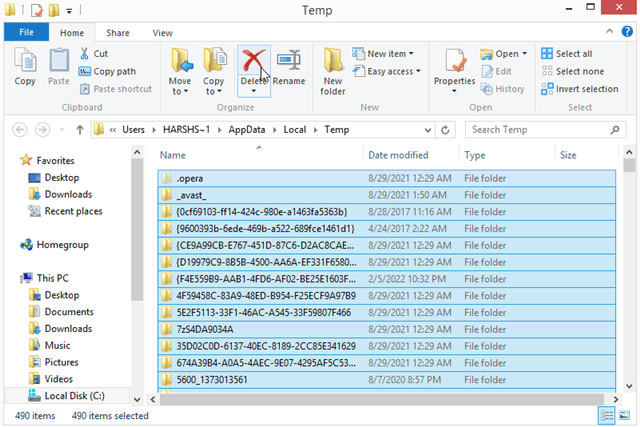Expand the Delete dropdown arrow
The height and width of the screenshot is (427, 640).
(253, 91)
